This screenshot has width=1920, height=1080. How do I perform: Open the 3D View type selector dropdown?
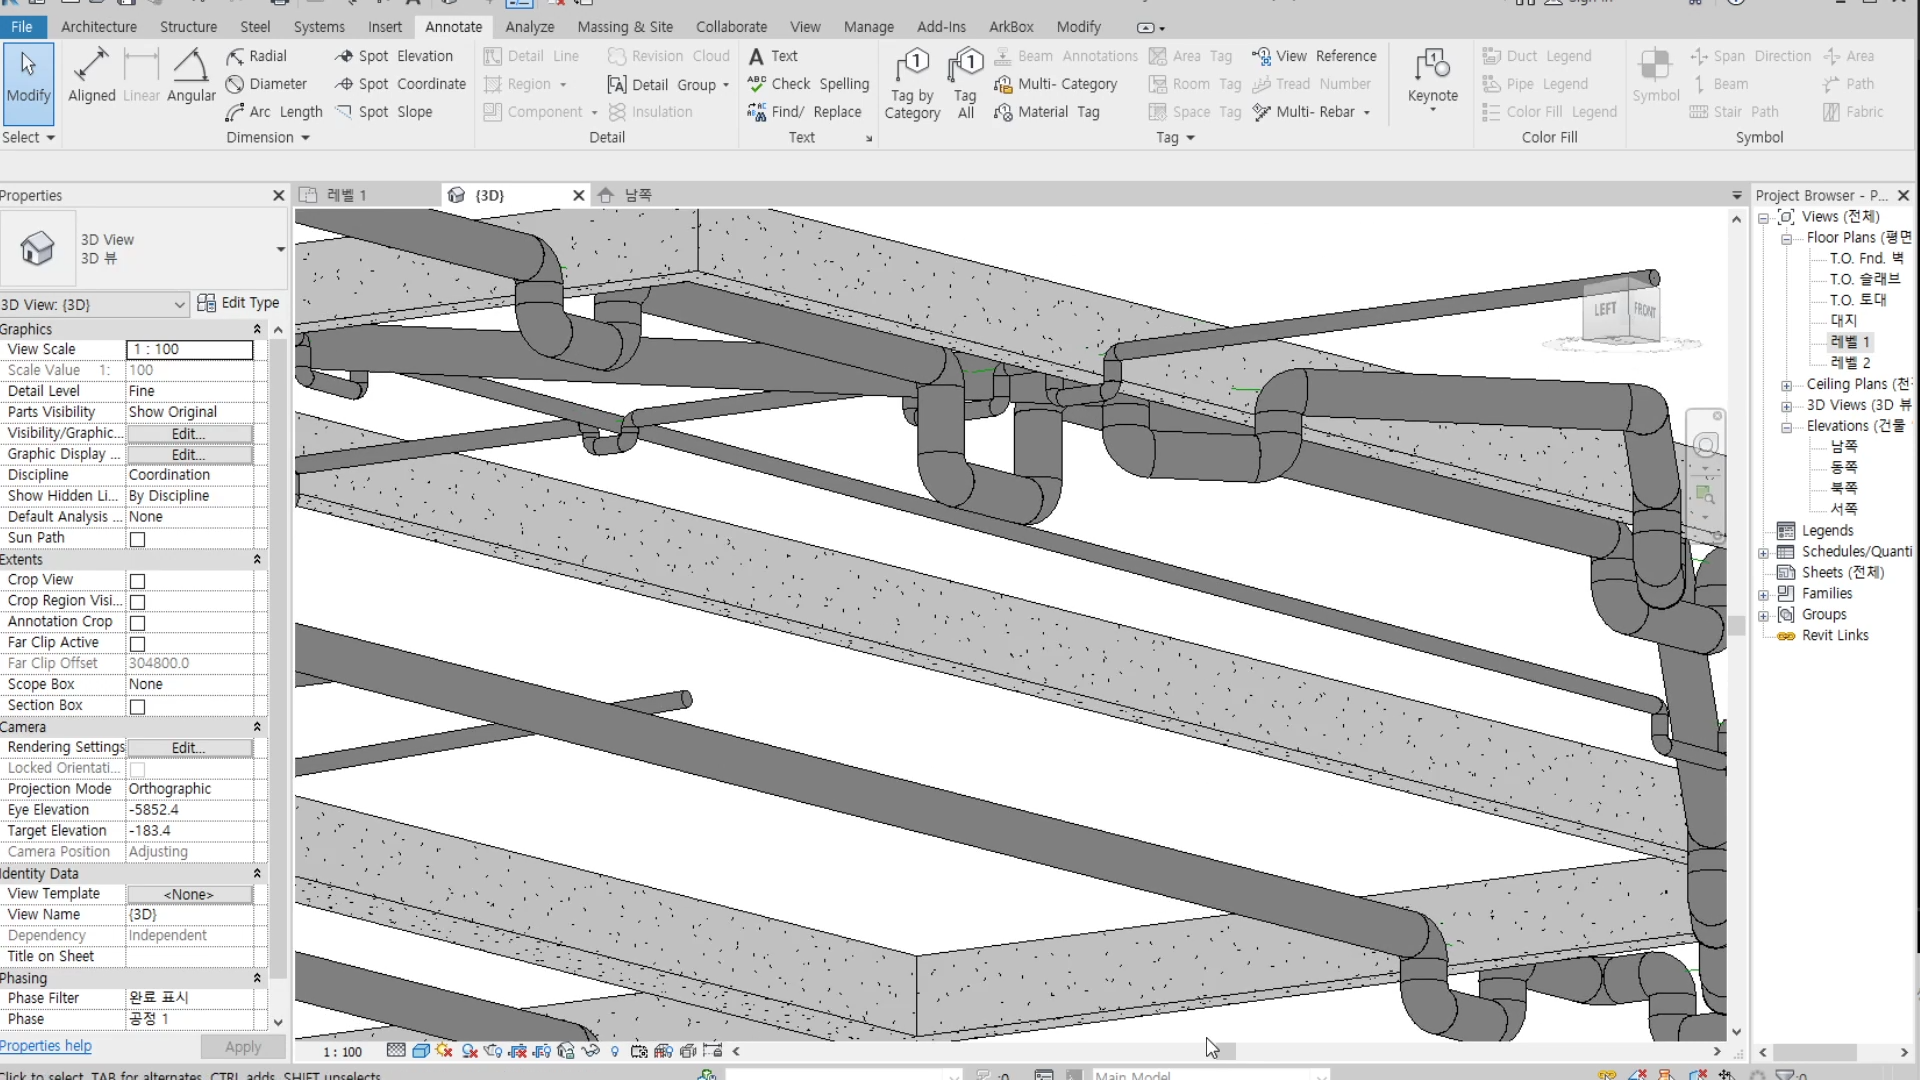click(280, 248)
